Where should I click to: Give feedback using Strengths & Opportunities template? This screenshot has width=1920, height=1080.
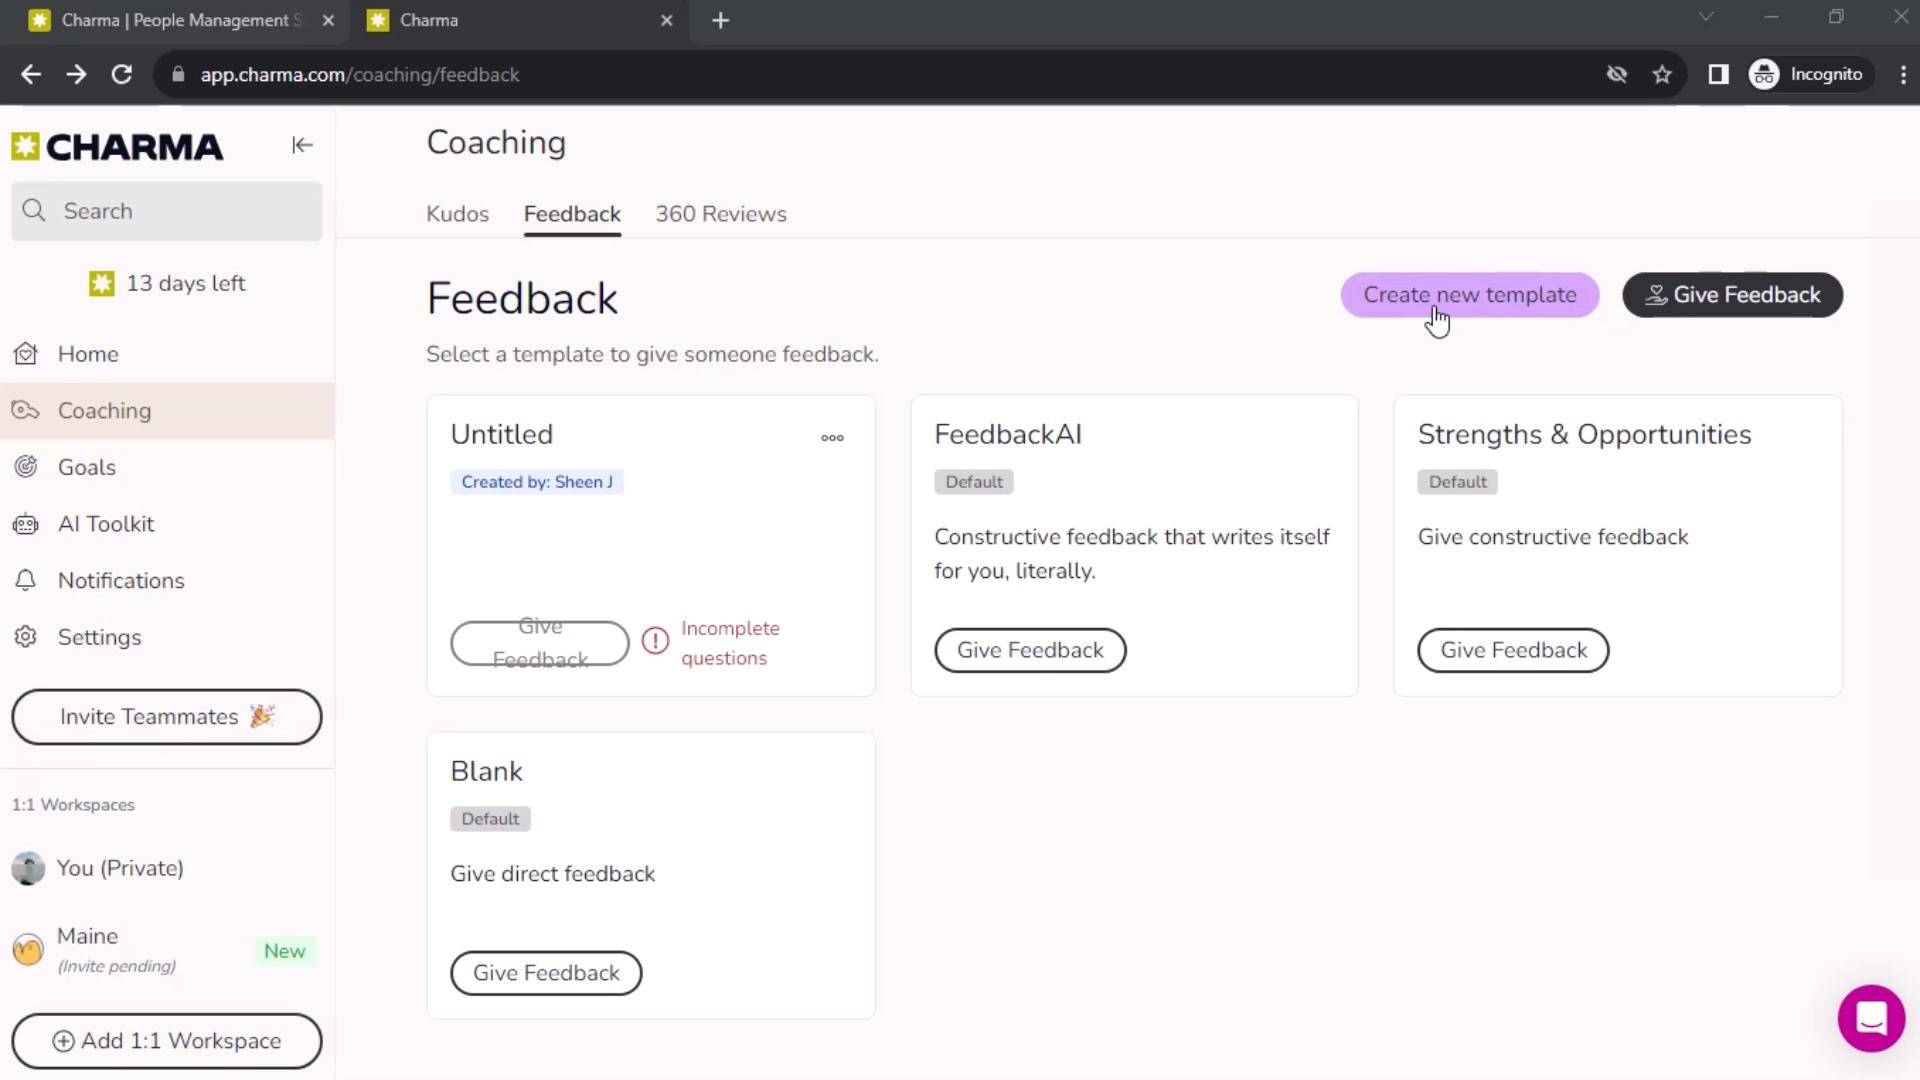pyautogui.click(x=1514, y=649)
